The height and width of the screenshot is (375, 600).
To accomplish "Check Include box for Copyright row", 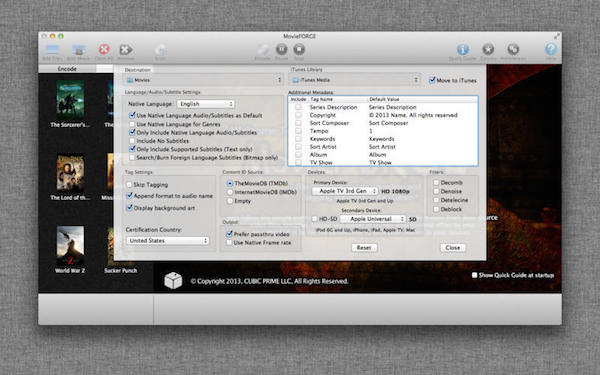I will 298,115.
